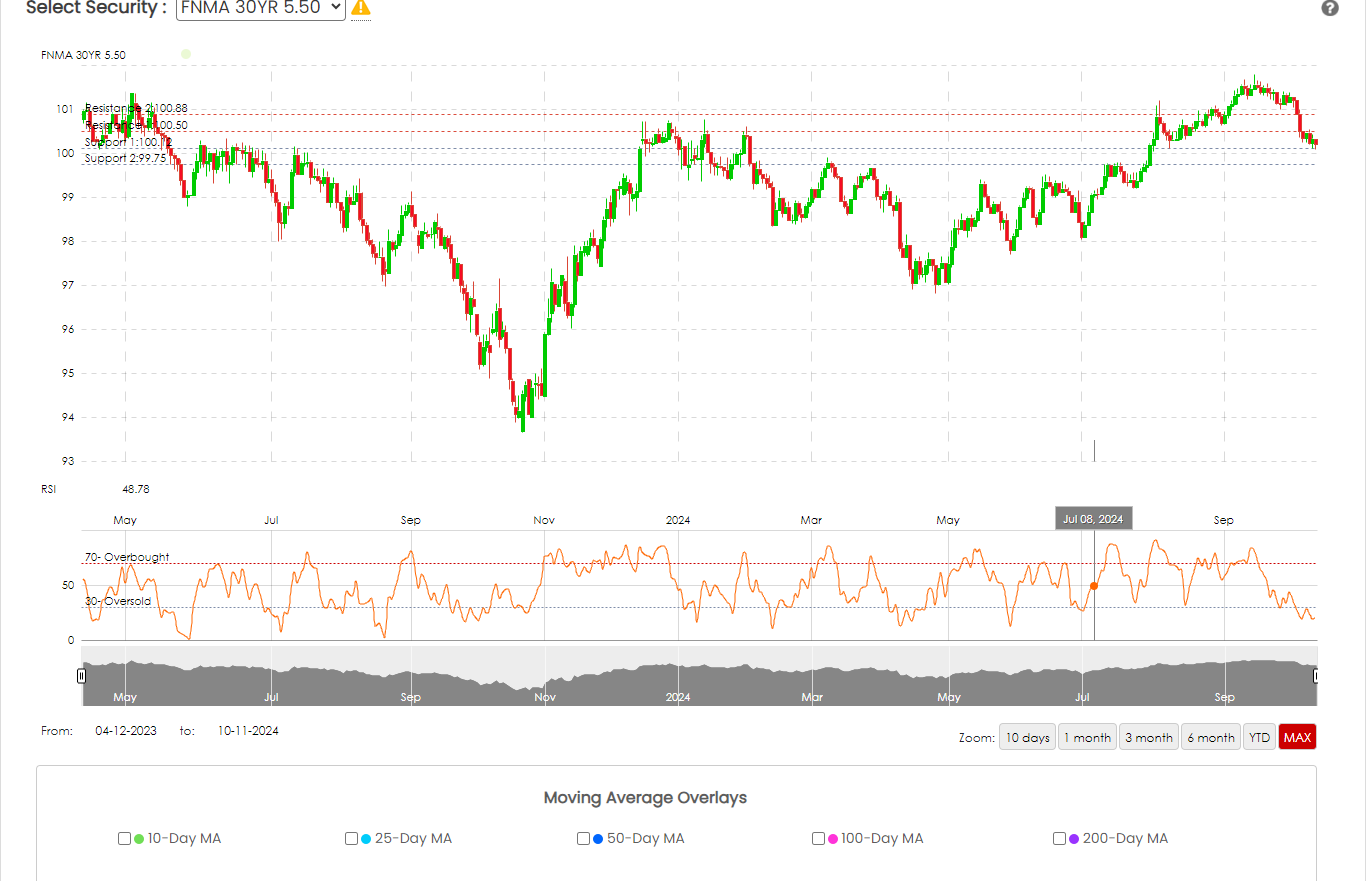Click the MAX zoom button
The height and width of the screenshot is (881, 1366).
click(x=1297, y=737)
